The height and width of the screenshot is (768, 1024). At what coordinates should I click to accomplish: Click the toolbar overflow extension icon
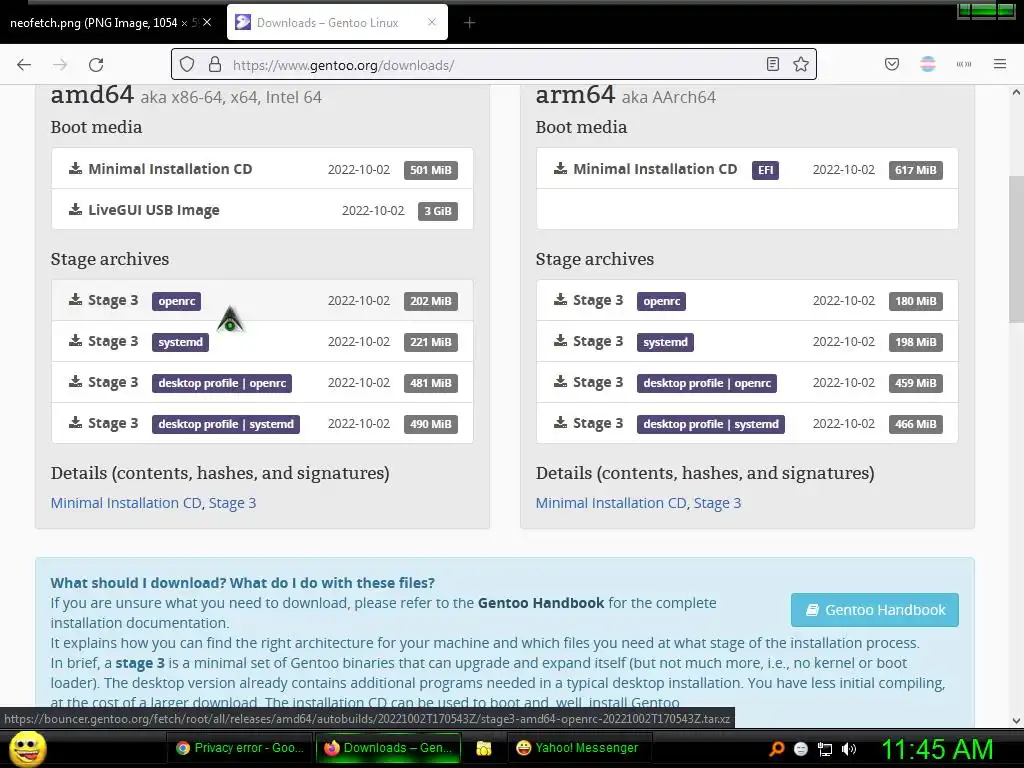point(964,64)
